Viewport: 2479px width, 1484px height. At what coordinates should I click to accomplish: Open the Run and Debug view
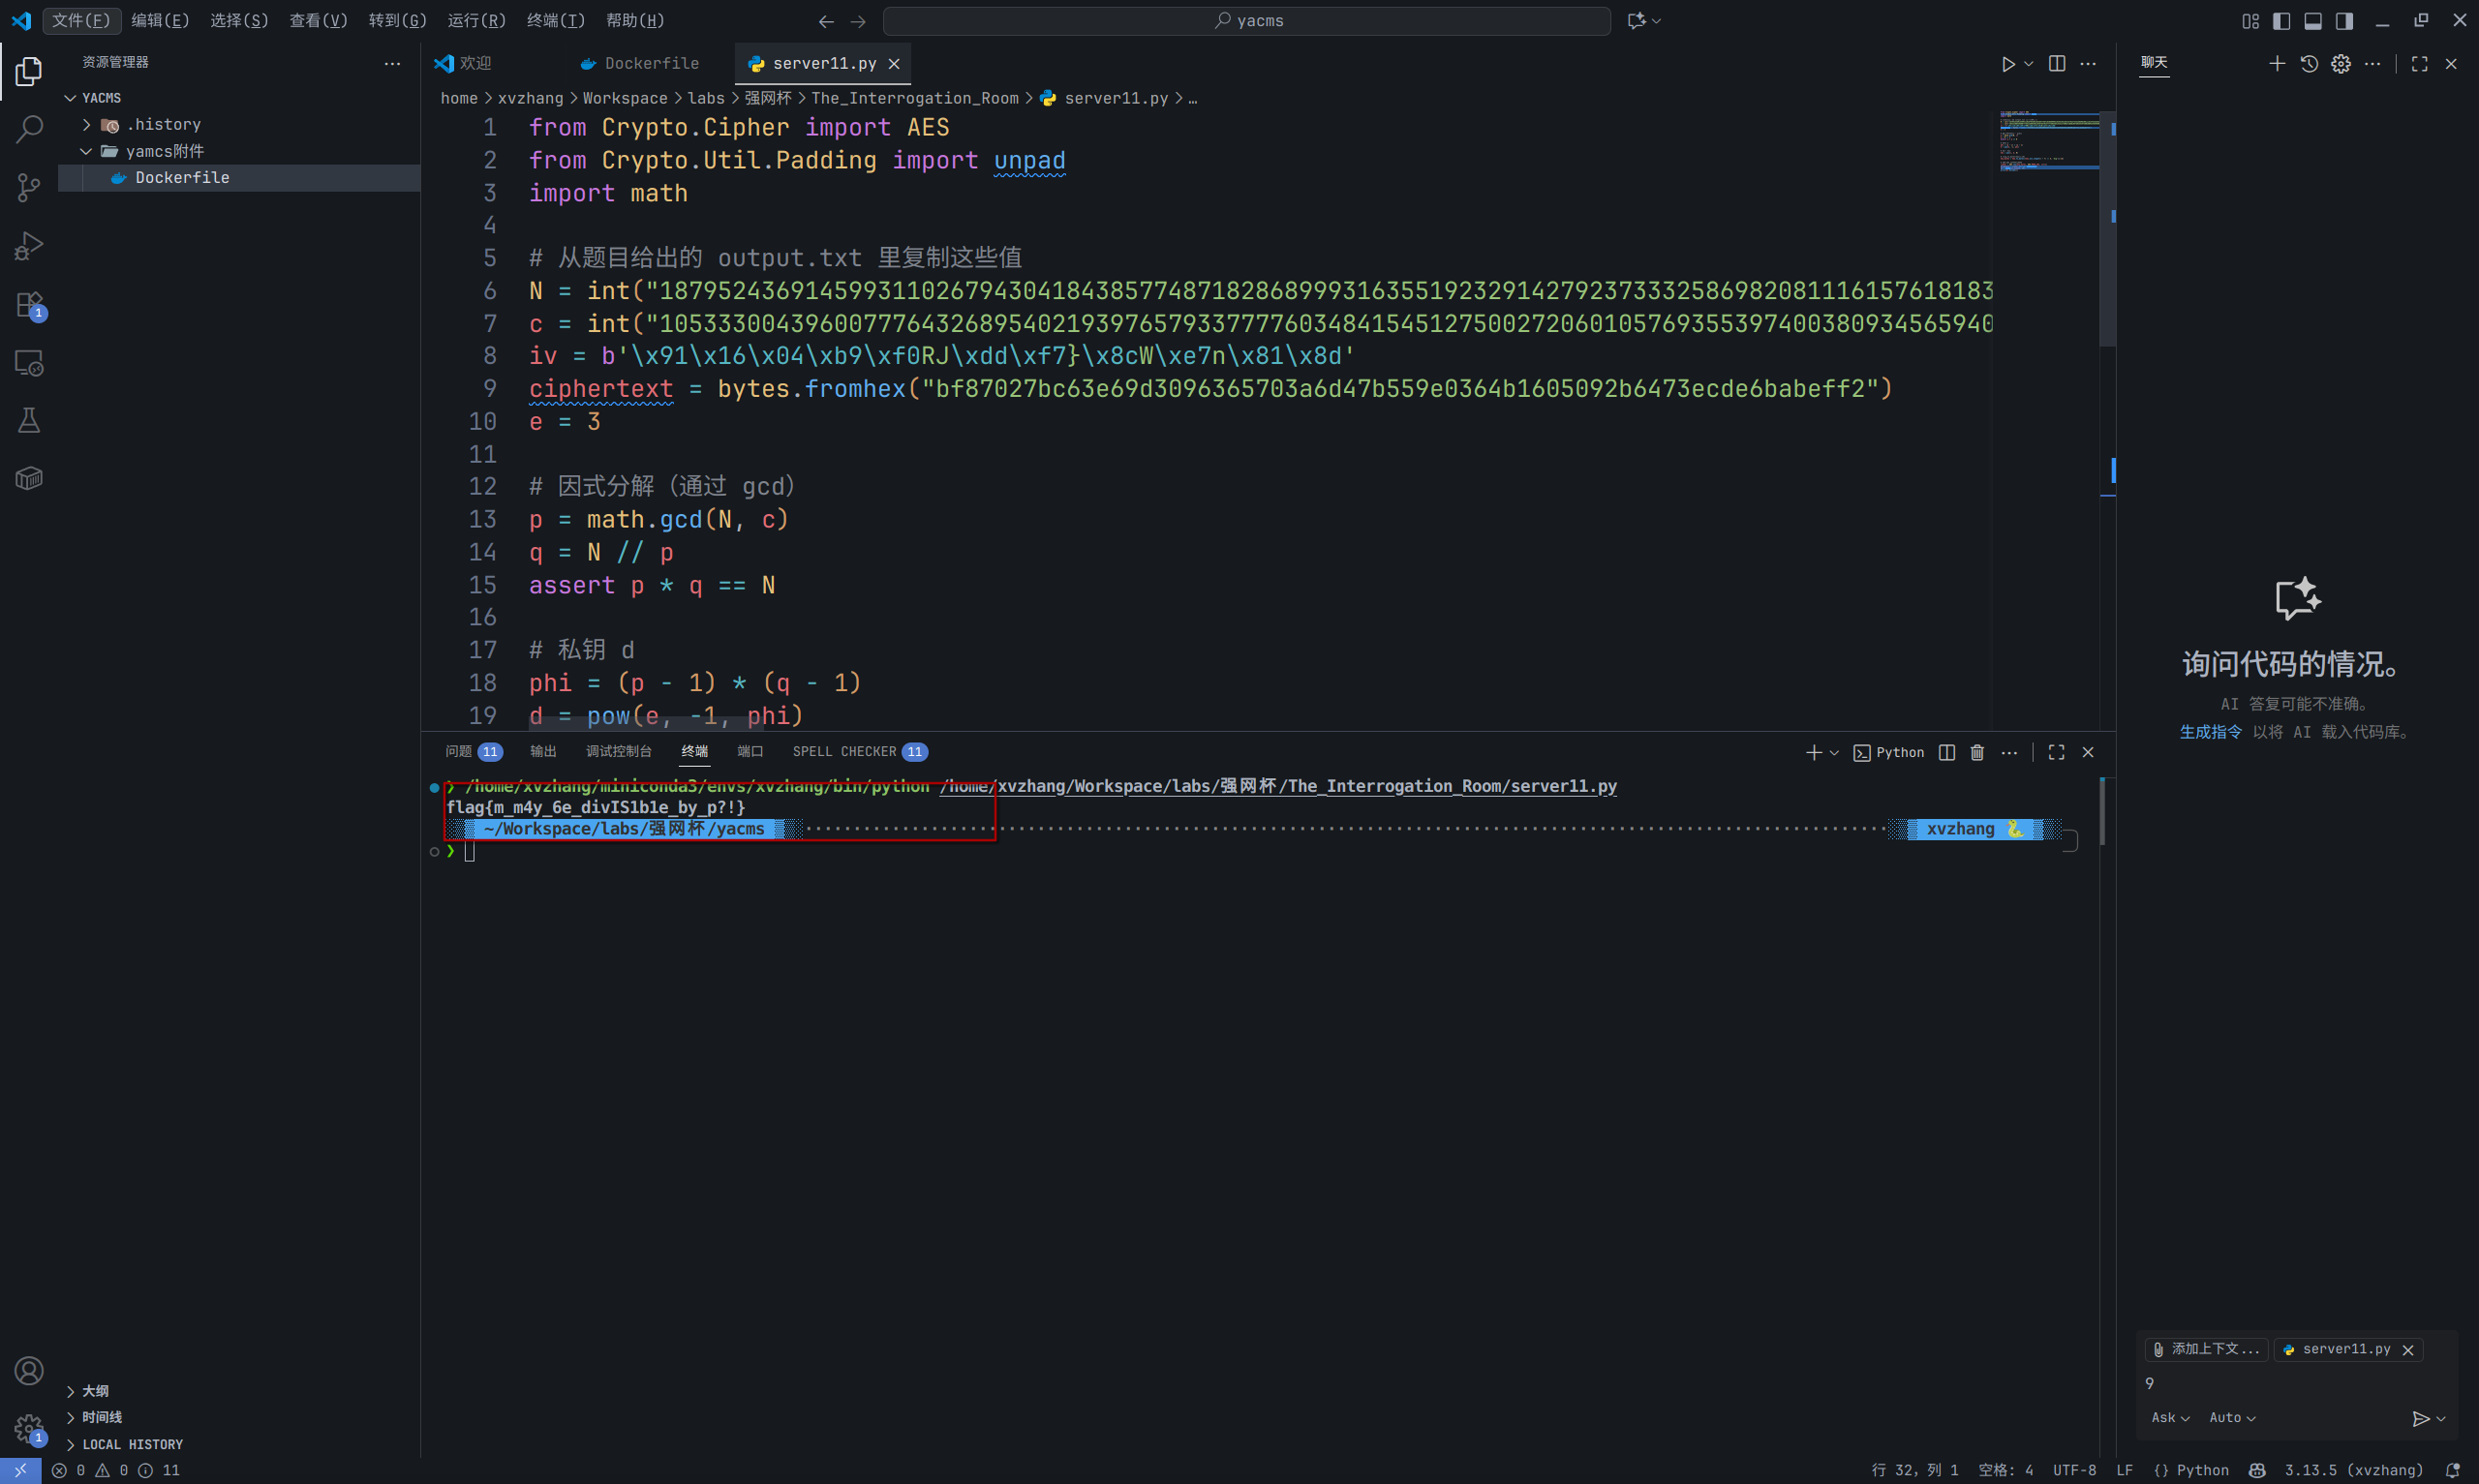[29, 246]
